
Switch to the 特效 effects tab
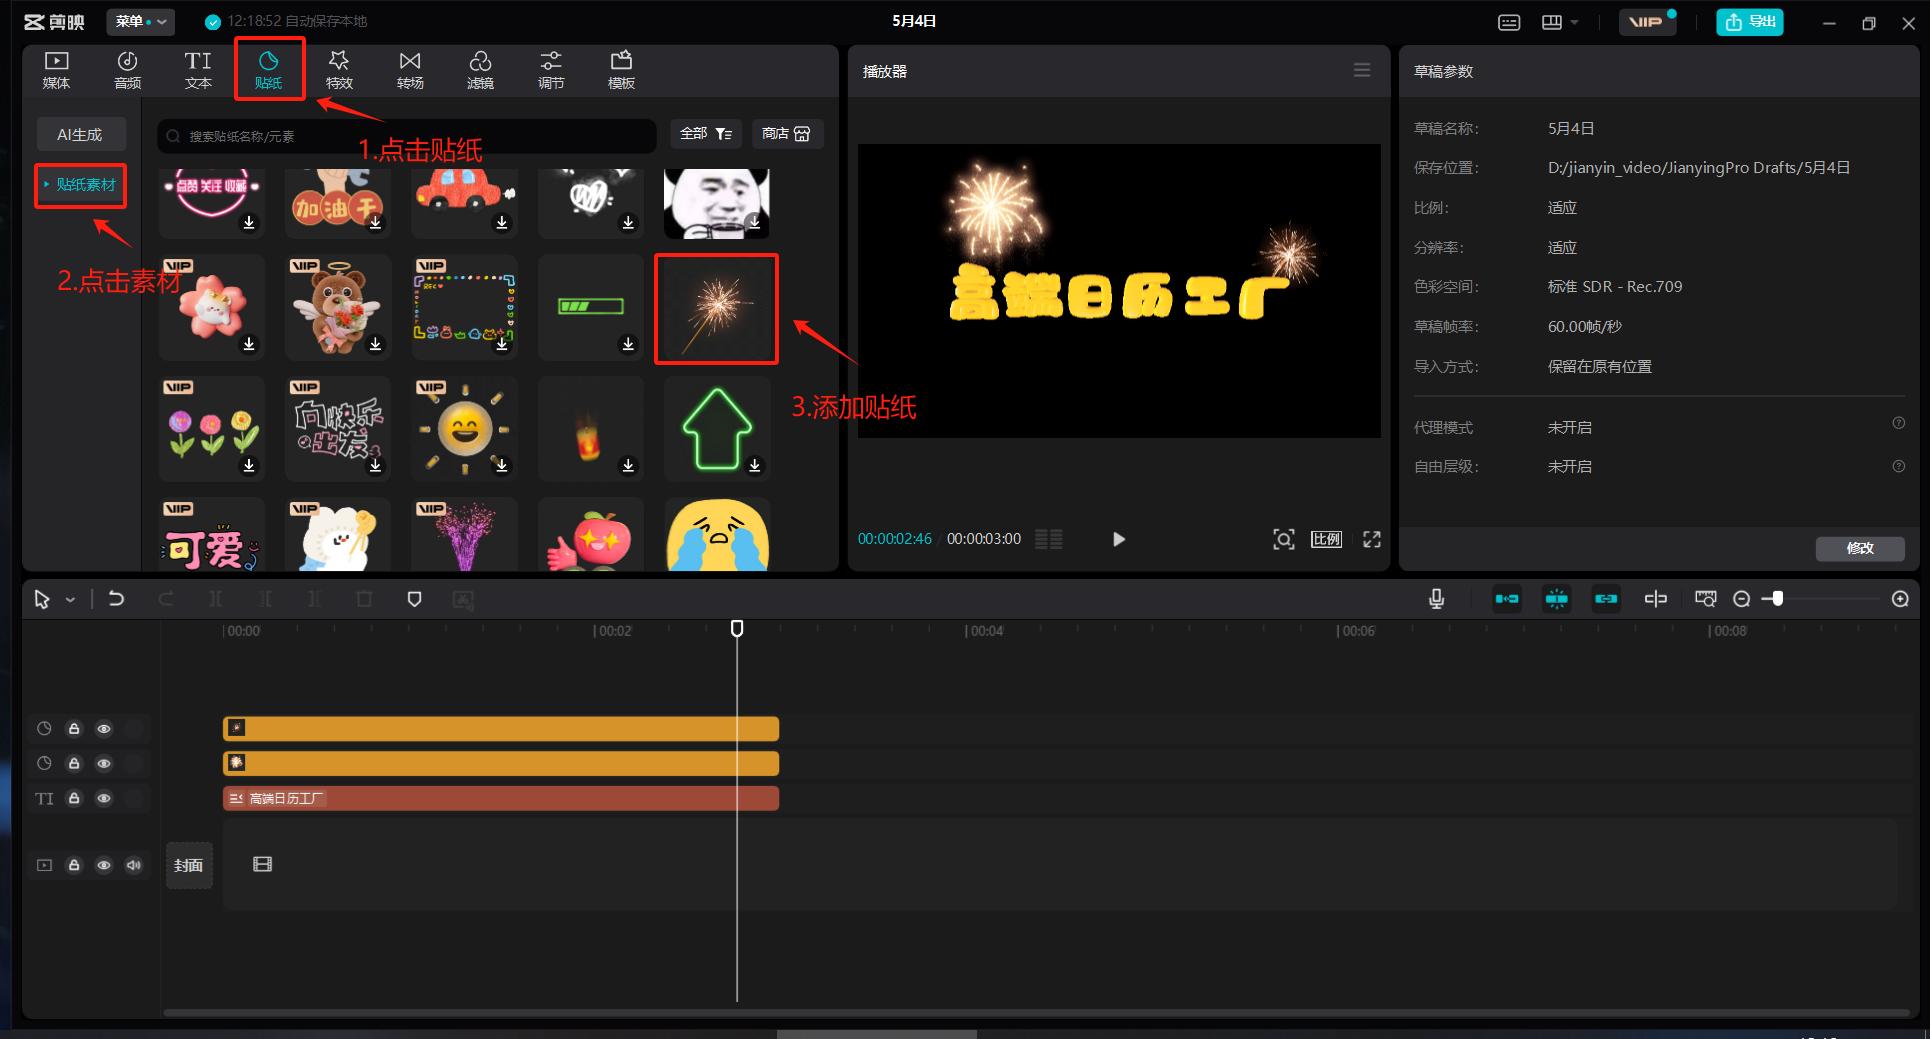pos(339,69)
